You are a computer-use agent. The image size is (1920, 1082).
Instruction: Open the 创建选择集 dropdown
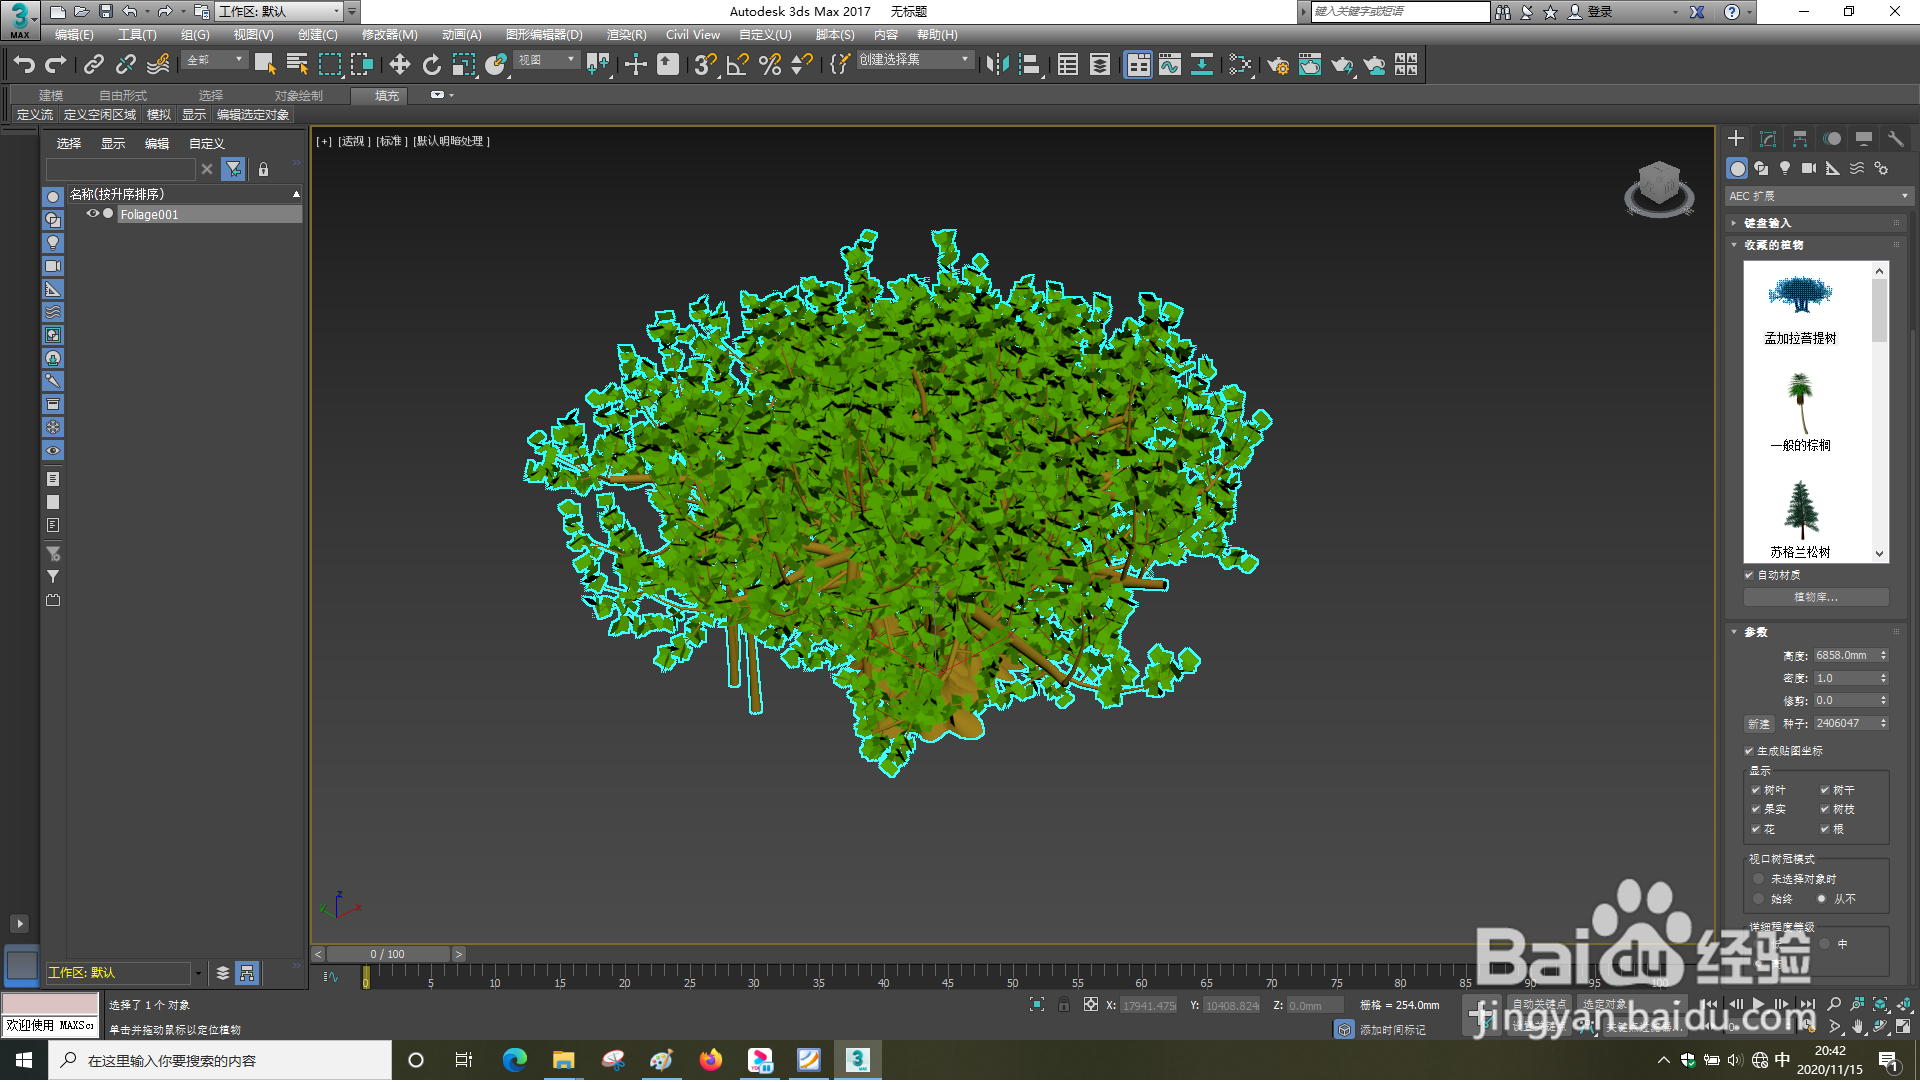(x=914, y=60)
